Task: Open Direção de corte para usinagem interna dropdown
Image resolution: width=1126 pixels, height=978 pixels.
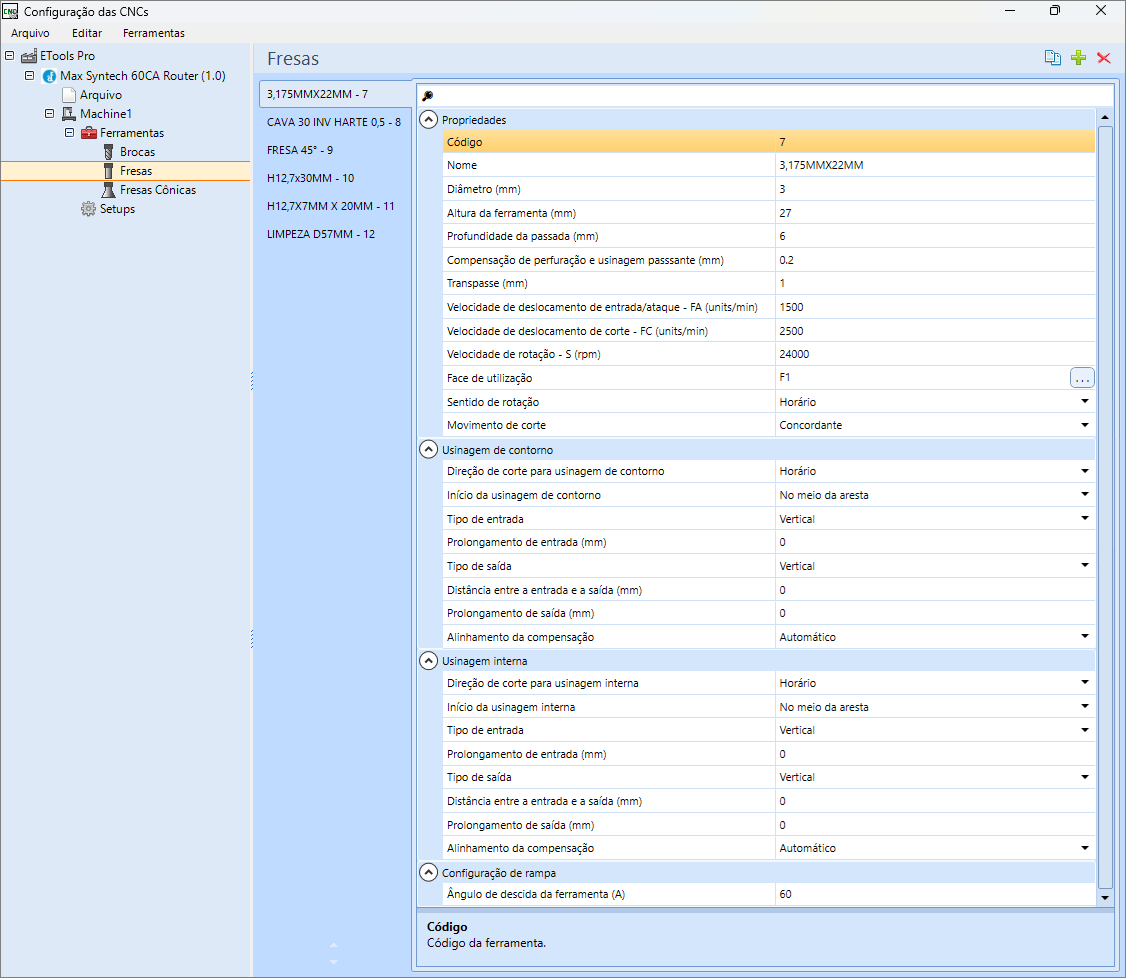Action: point(1084,682)
